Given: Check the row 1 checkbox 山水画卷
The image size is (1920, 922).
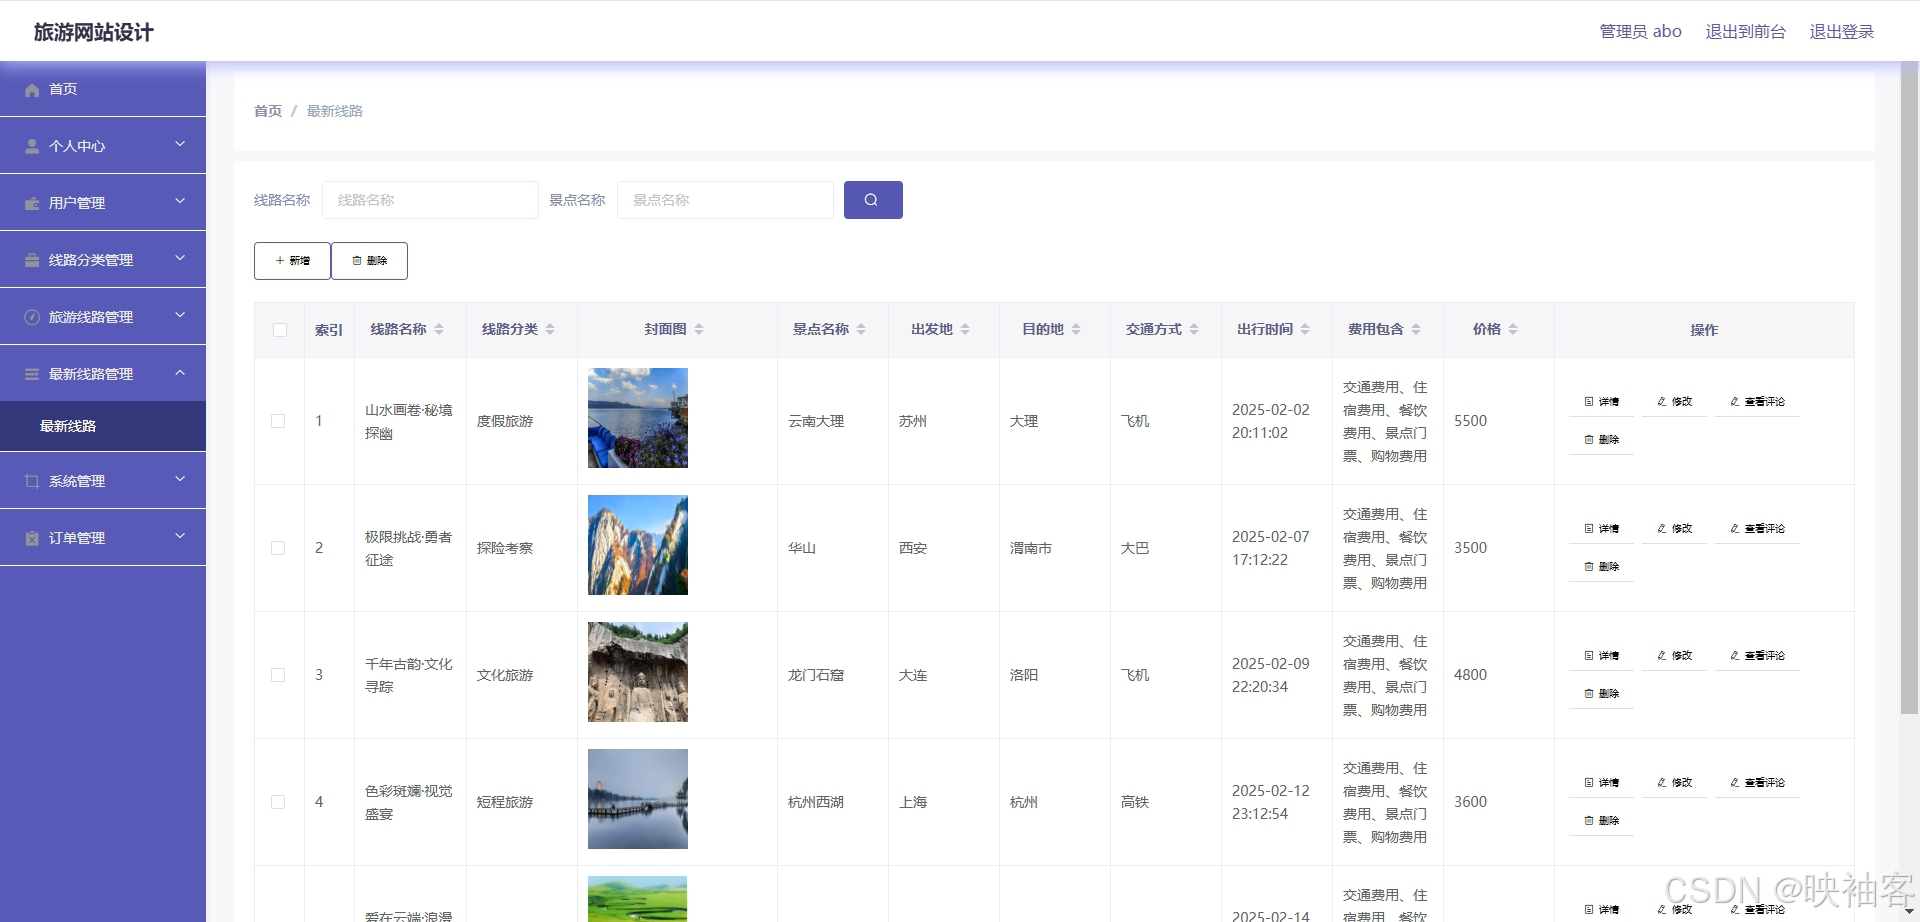Looking at the screenshot, I should click(278, 421).
